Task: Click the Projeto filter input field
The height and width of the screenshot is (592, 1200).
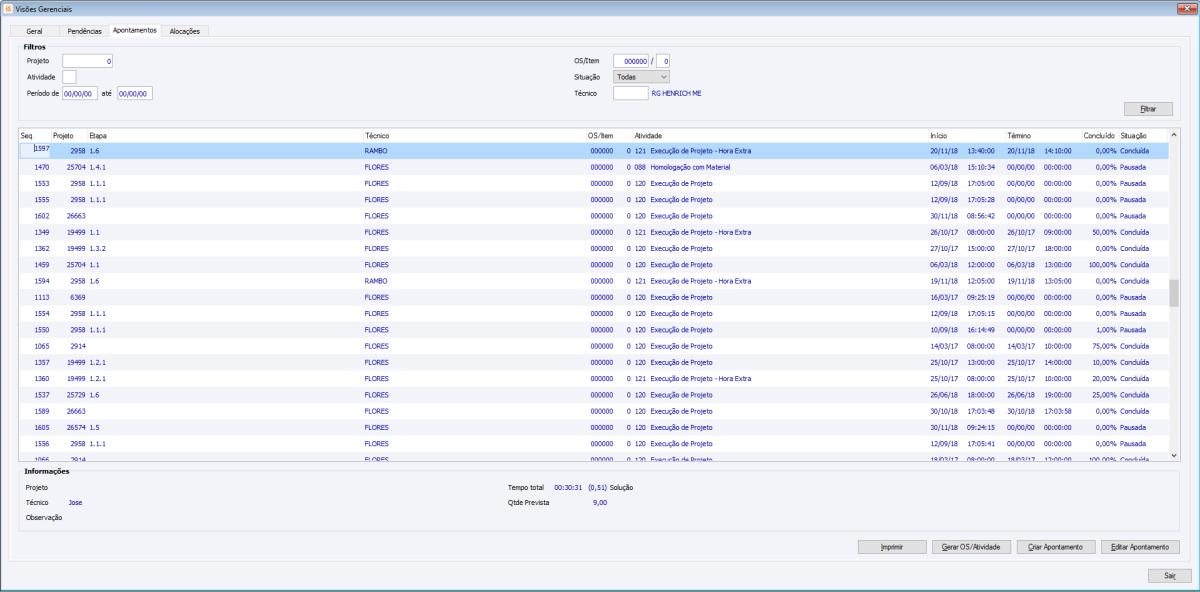Action: [88, 61]
